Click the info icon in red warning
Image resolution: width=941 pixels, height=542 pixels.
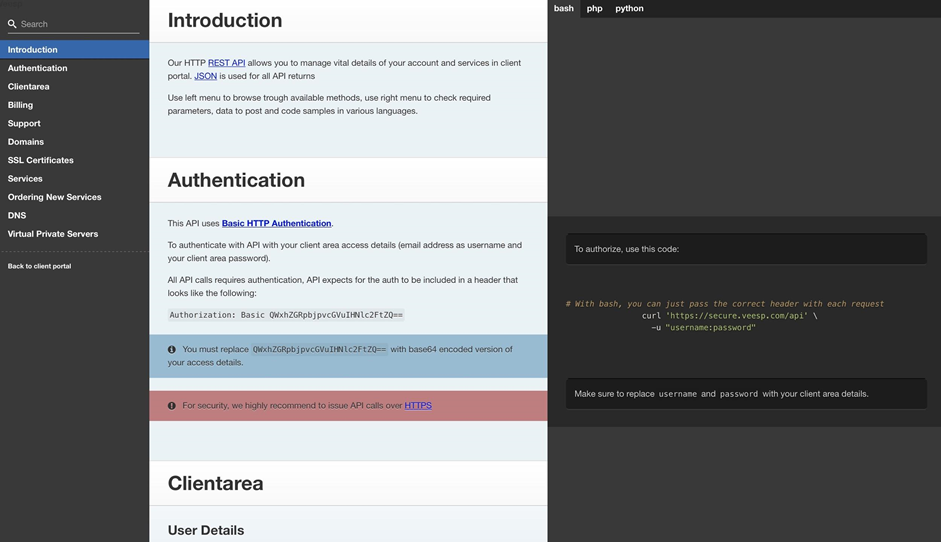tap(172, 406)
